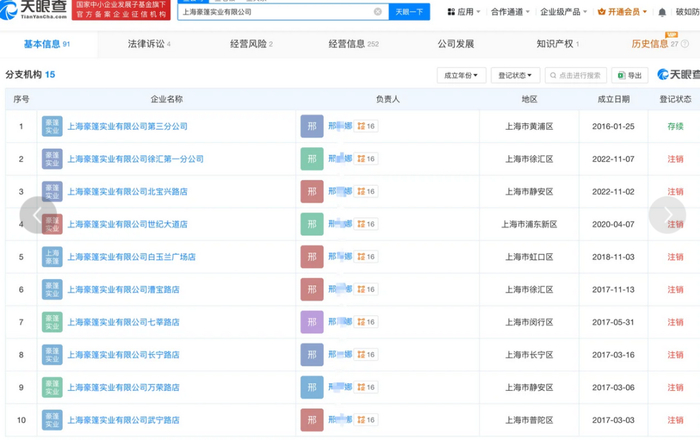Switch to the 知识产权 tab
Viewport: 700px width, 440px height.
(x=556, y=44)
